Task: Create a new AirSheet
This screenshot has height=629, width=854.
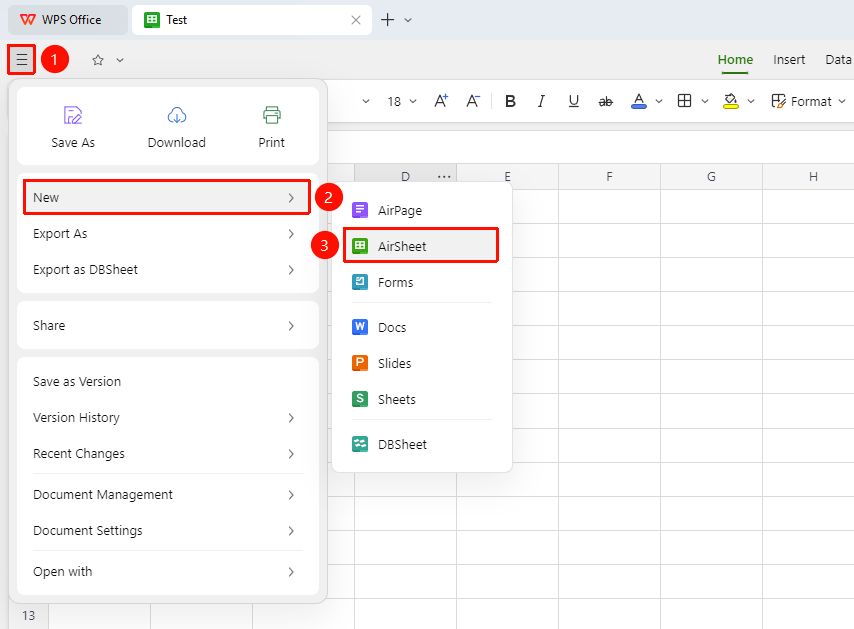Action: pos(422,246)
